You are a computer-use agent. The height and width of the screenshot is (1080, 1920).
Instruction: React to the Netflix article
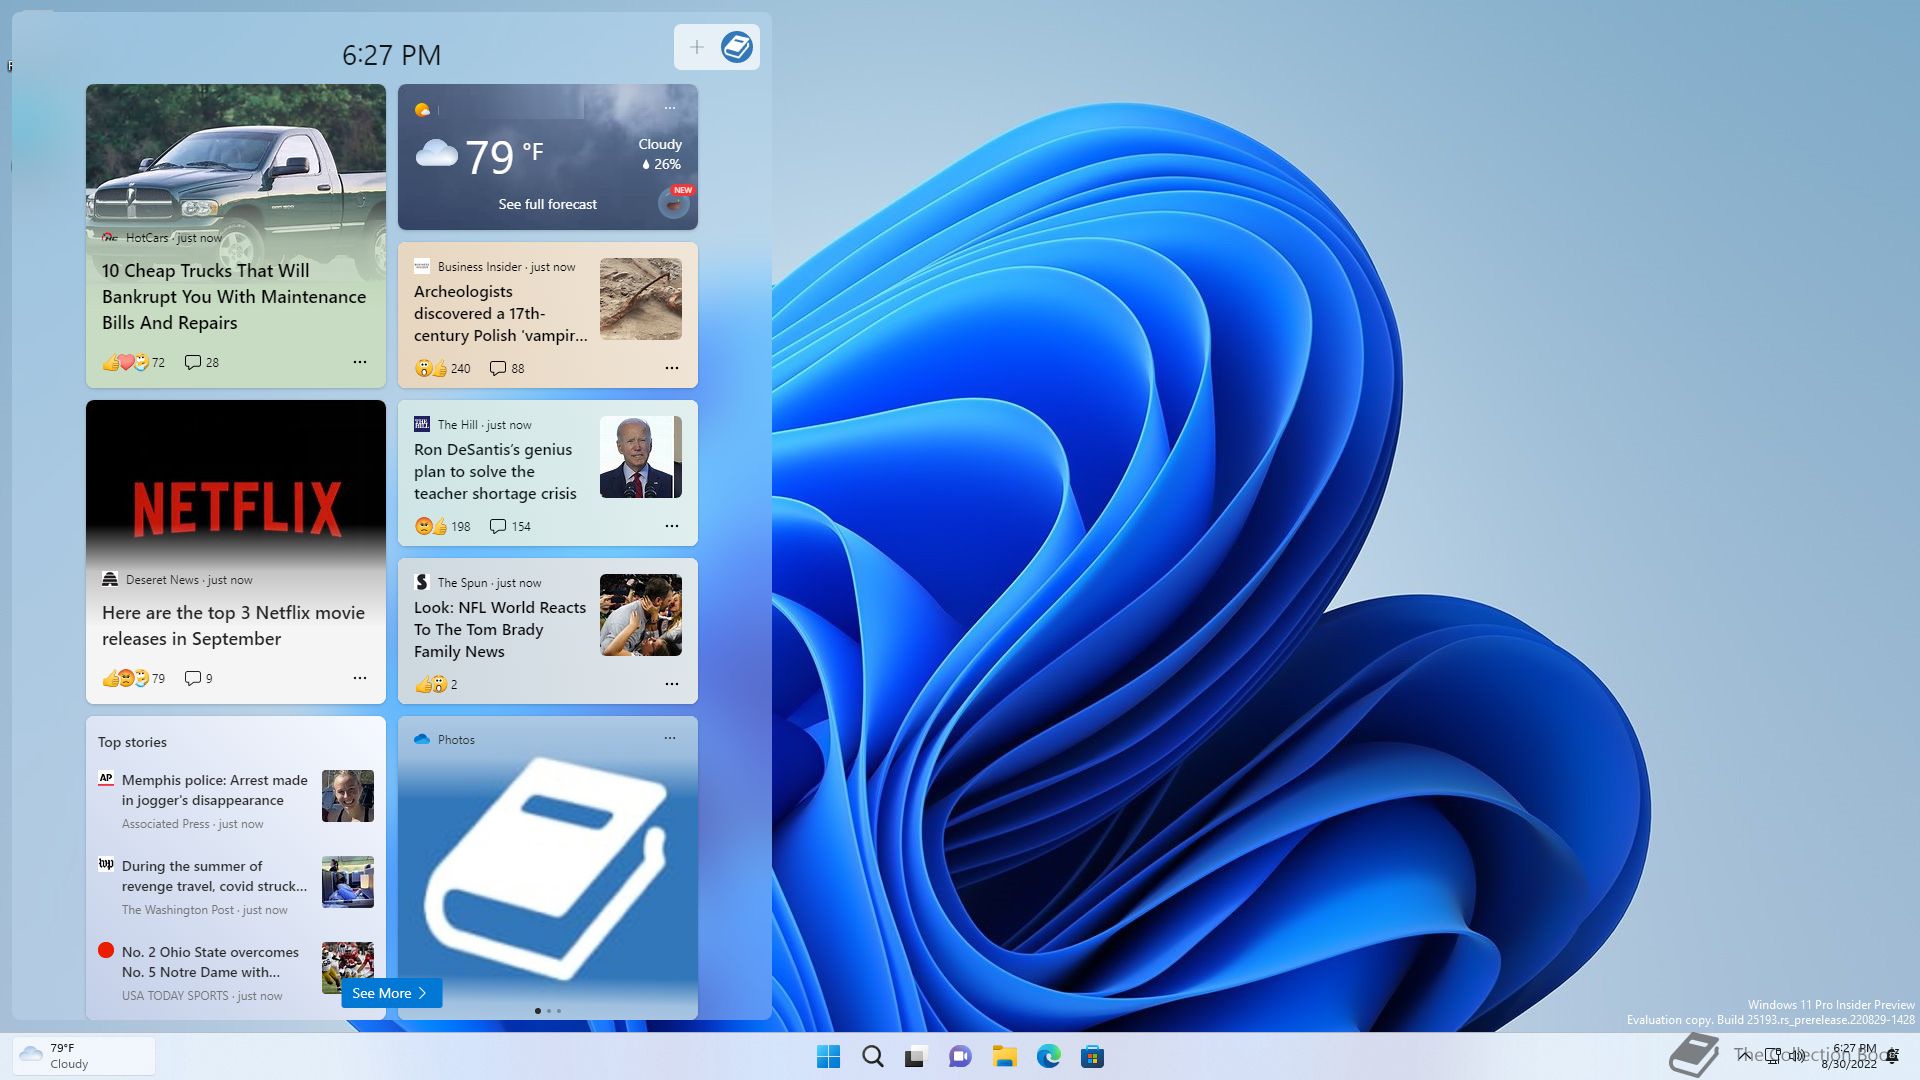click(x=133, y=678)
